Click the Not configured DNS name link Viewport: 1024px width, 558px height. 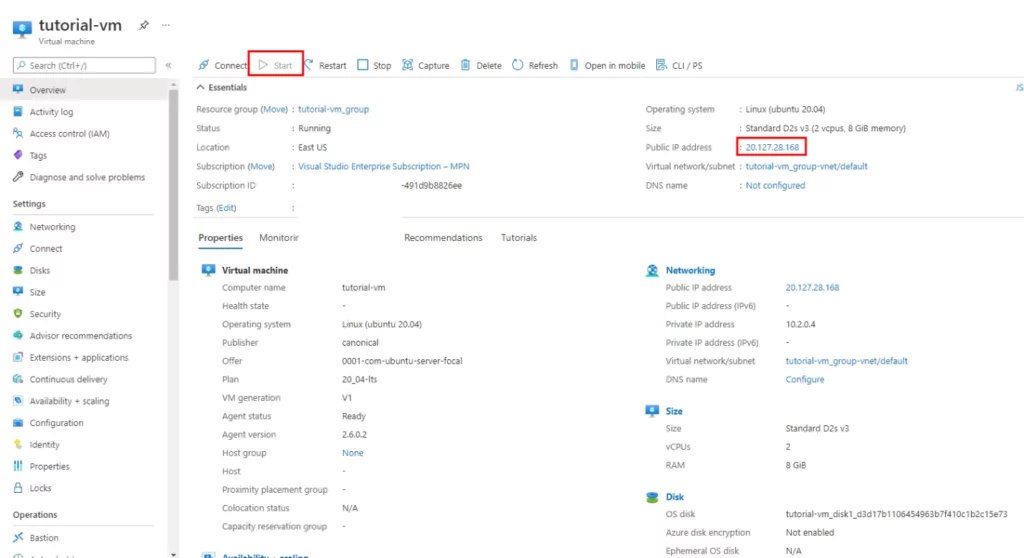(775, 186)
